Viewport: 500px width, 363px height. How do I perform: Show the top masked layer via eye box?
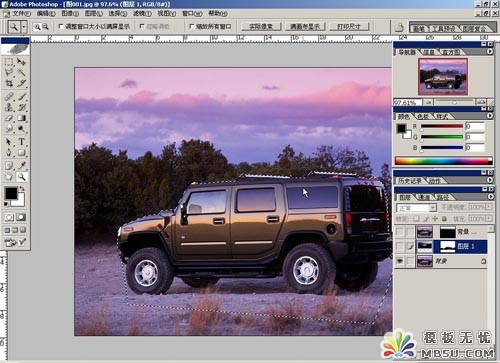[x=399, y=232]
